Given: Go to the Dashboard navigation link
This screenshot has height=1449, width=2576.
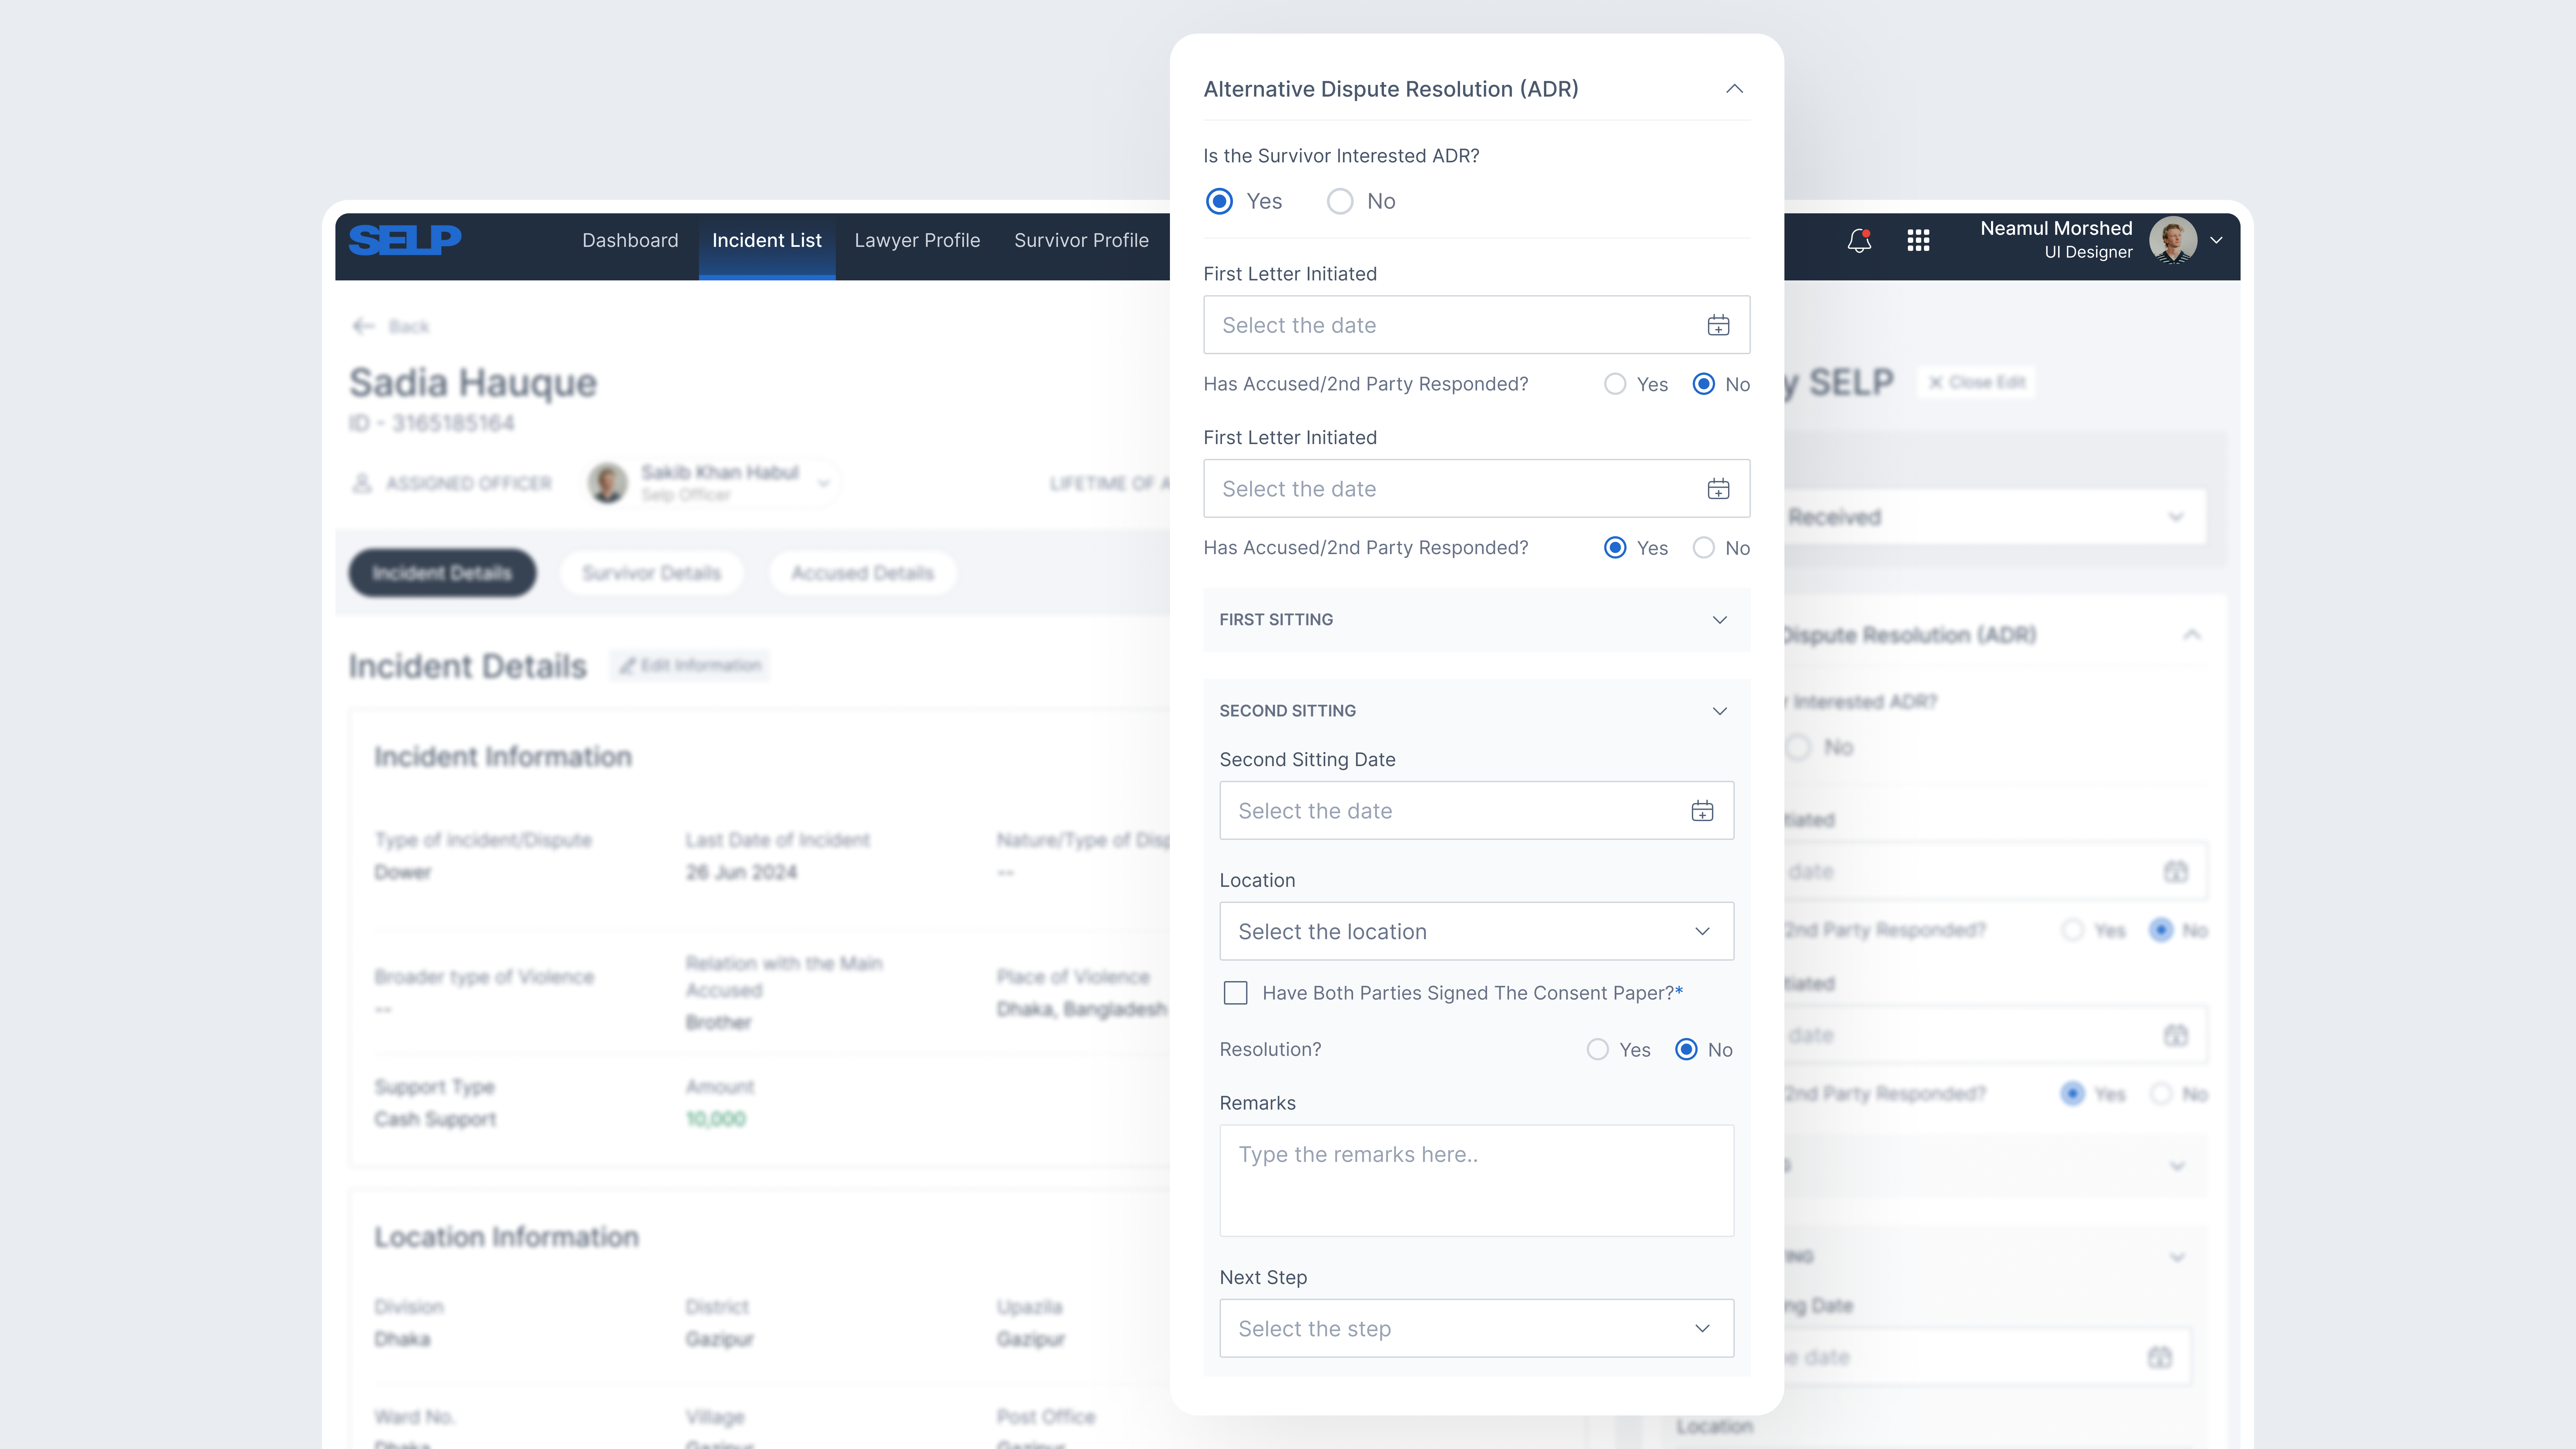Looking at the screenshot, I should 630,240.
